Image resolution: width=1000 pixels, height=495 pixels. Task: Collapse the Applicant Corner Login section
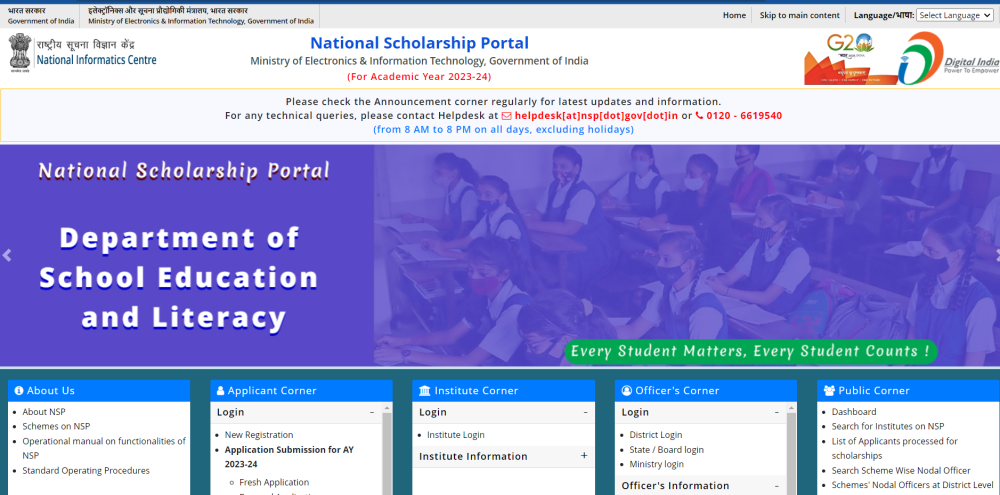point(372,412)
